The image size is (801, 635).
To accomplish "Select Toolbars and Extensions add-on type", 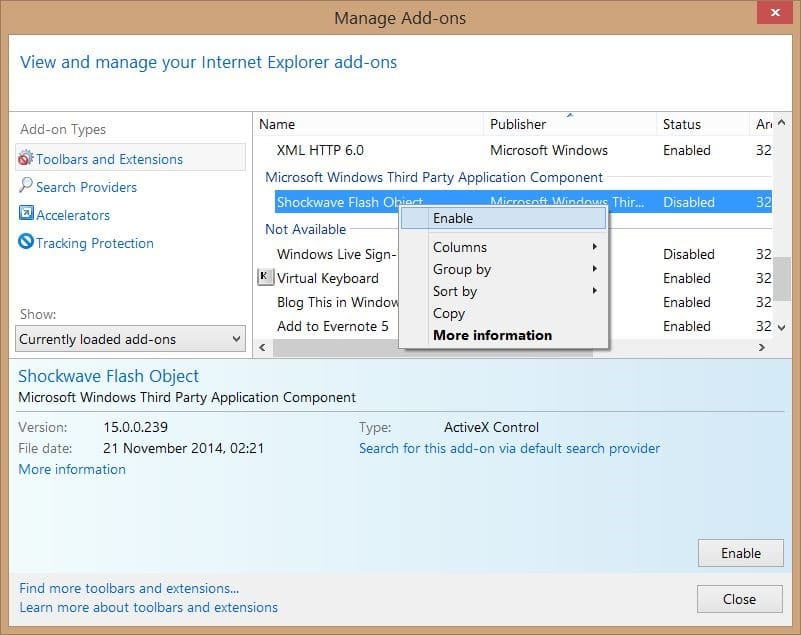I will pos(131,159).
